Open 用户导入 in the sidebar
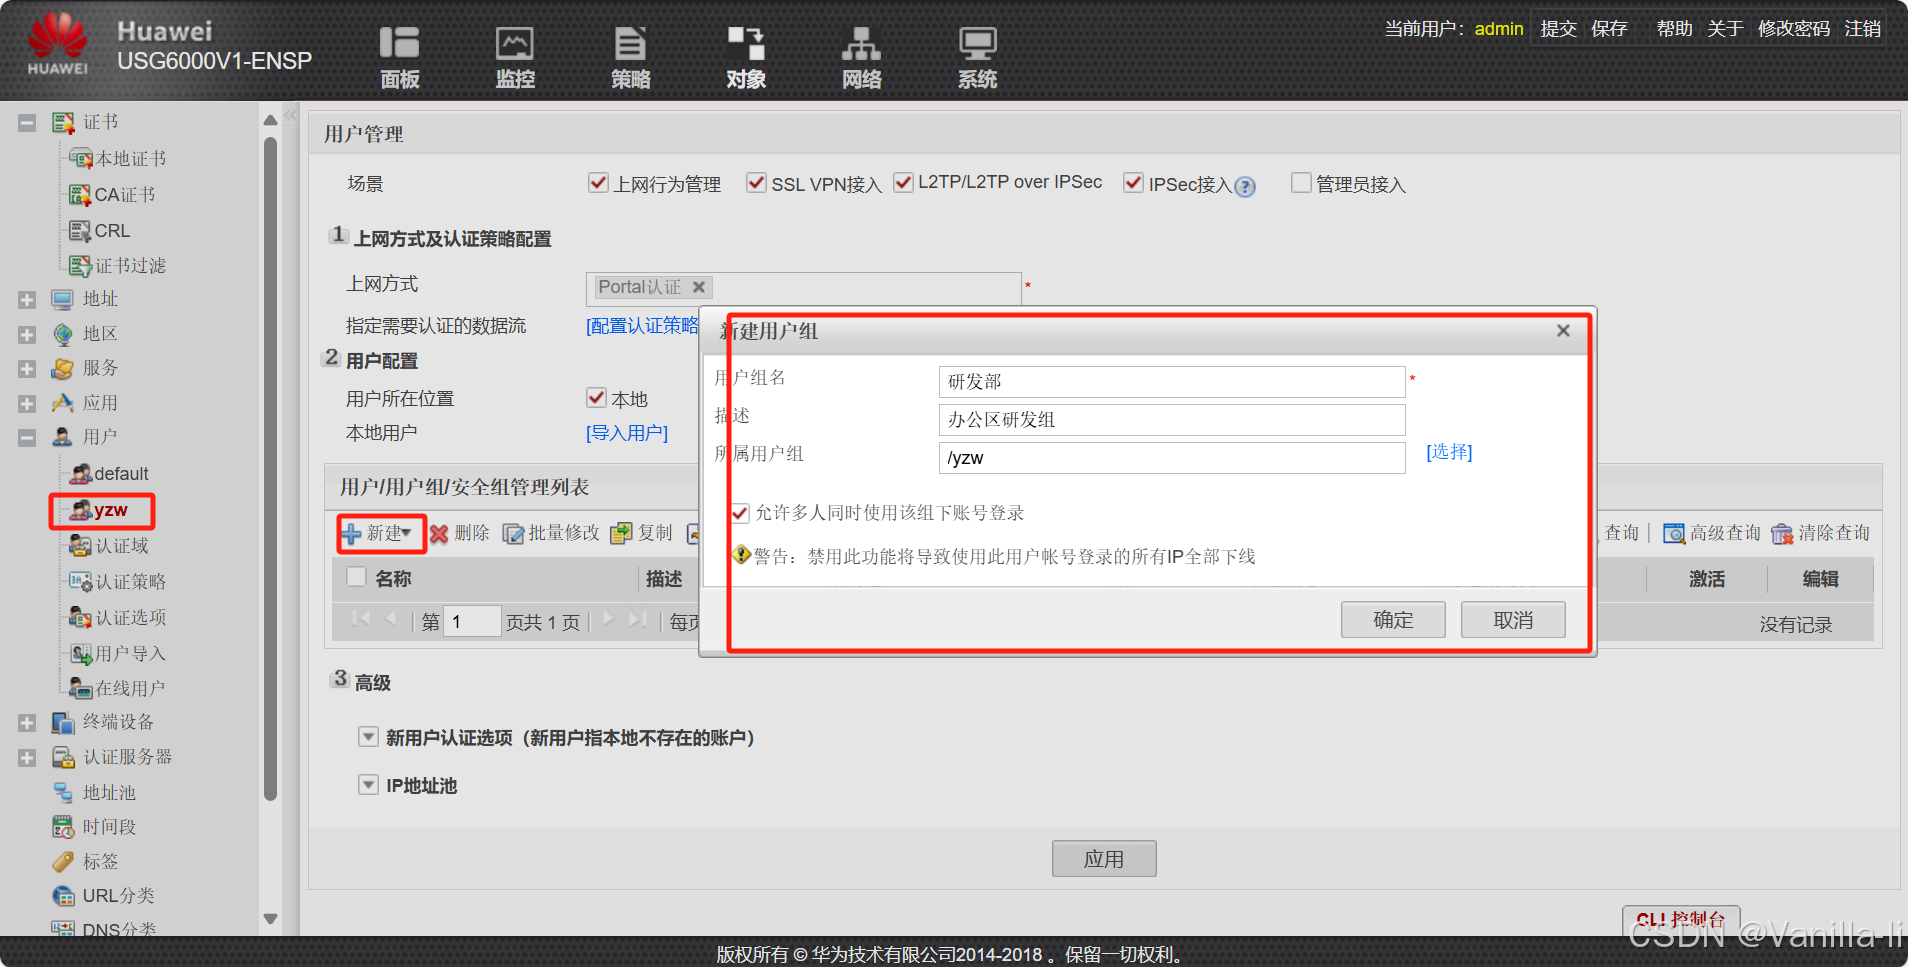The height and width of the screenshot is (967, 1908). pyautogui.click(x=130, y=654)
